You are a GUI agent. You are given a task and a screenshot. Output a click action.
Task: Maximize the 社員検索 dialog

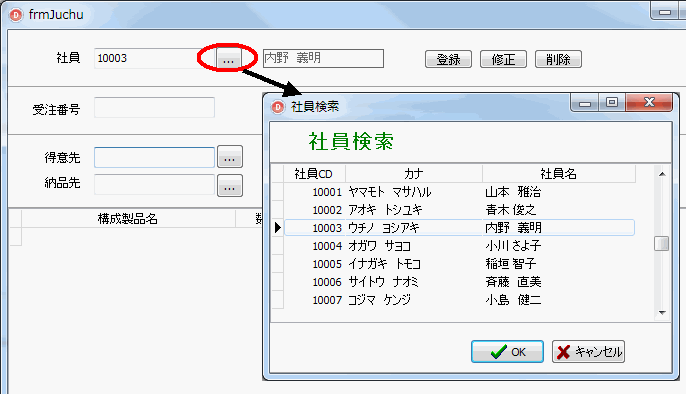tap(612, 102)
